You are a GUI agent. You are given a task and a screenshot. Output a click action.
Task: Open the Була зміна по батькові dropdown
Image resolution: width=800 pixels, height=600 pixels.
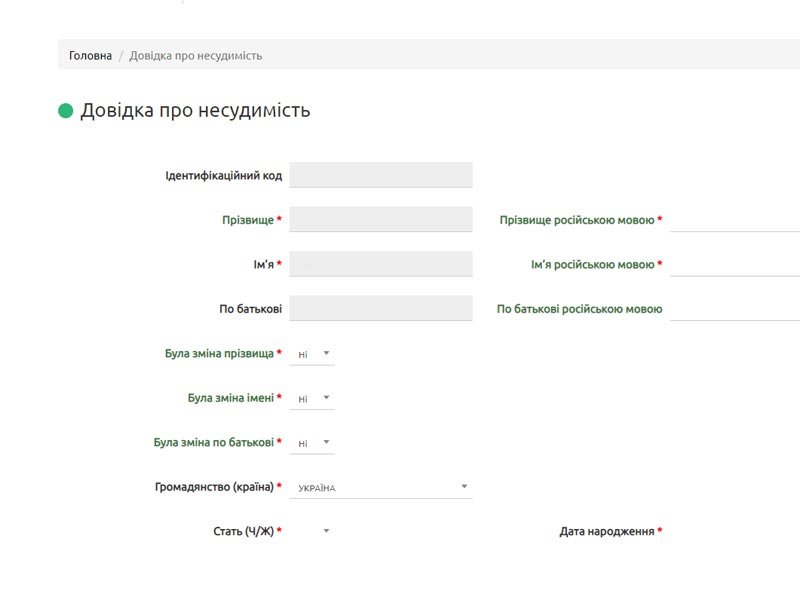point(312,442)
